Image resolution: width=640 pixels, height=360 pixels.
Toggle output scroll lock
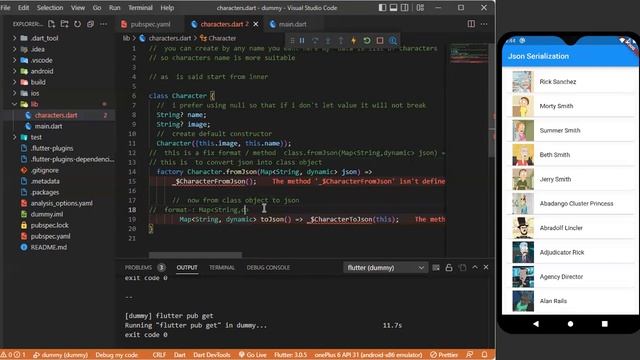tap(449, 268)
